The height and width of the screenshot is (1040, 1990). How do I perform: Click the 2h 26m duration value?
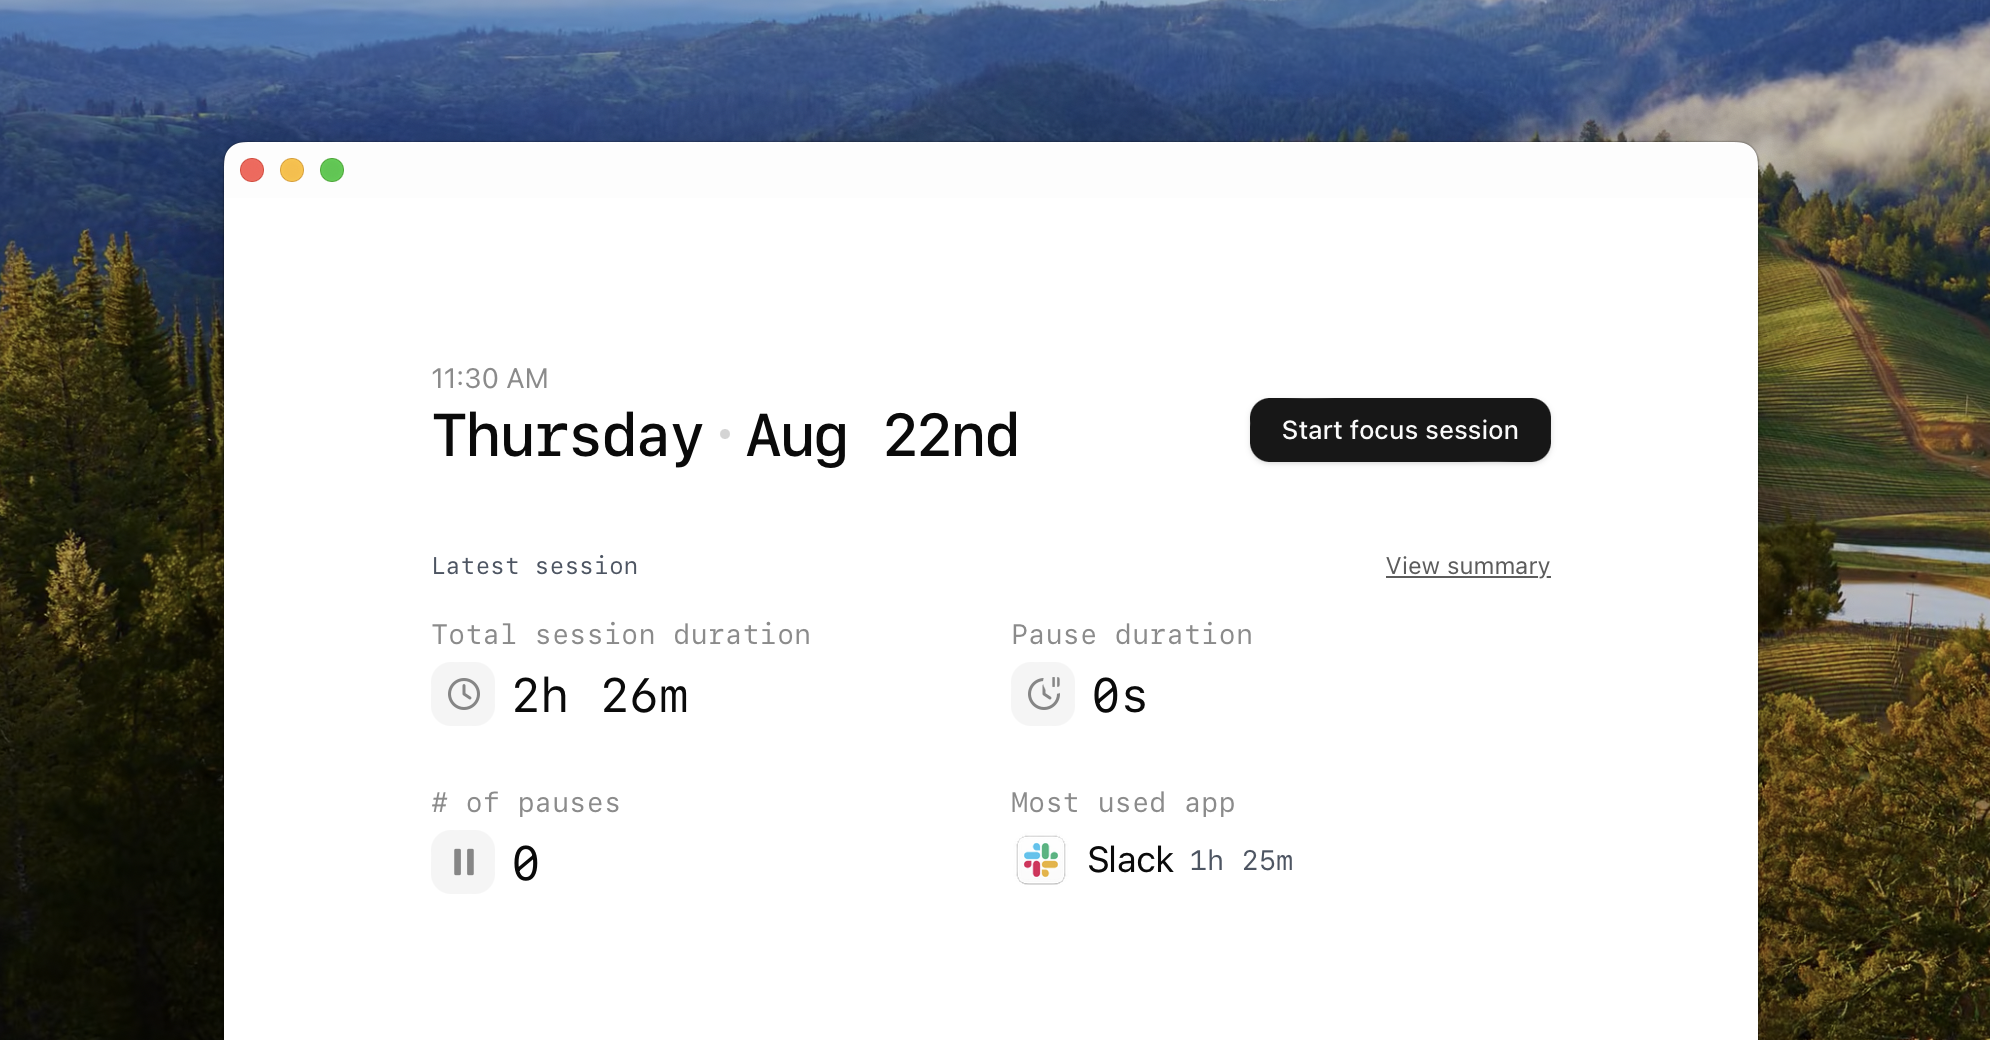tap(600, 696)
